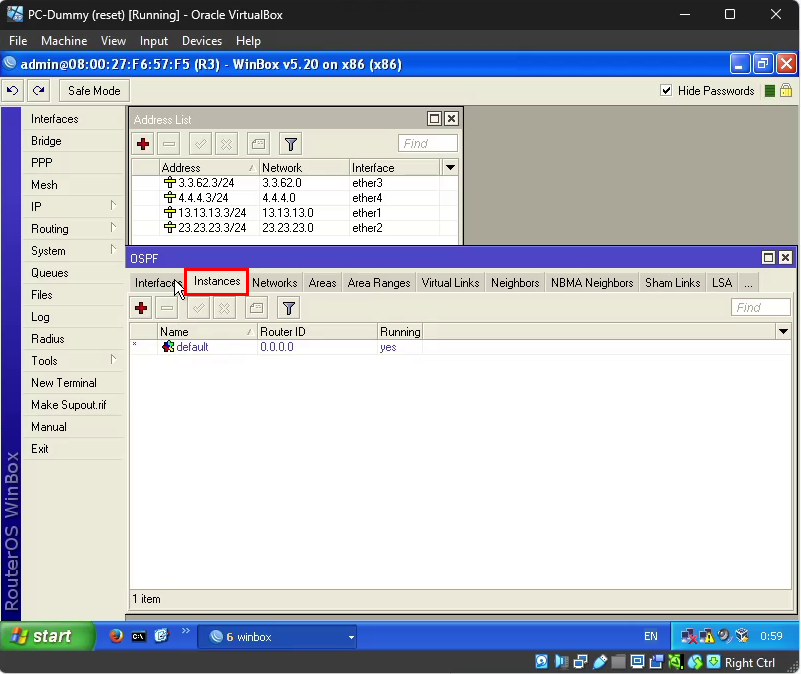The image size is (801, 674).
Task: Open the winbox taskbar group dropdown
Action: pyautogui.click(x=351, y=637)
